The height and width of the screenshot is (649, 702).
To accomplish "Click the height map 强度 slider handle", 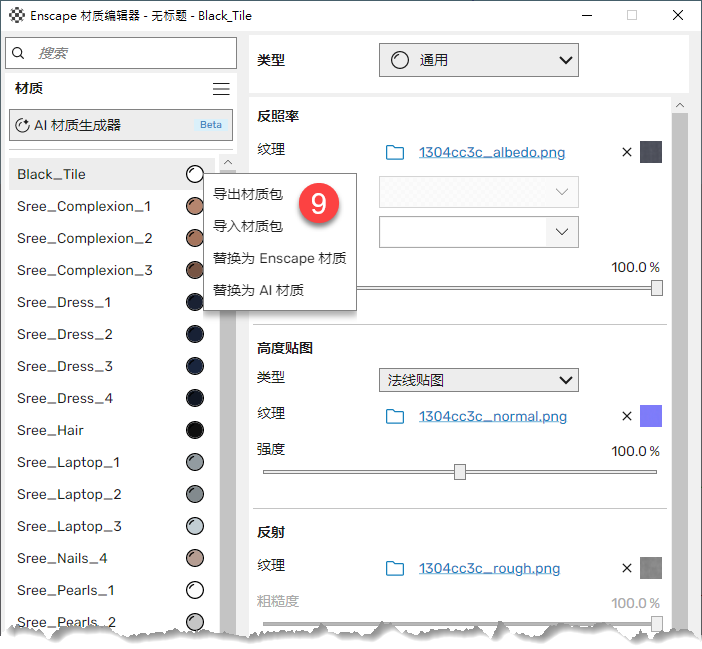I will click(x=460, y=472).
